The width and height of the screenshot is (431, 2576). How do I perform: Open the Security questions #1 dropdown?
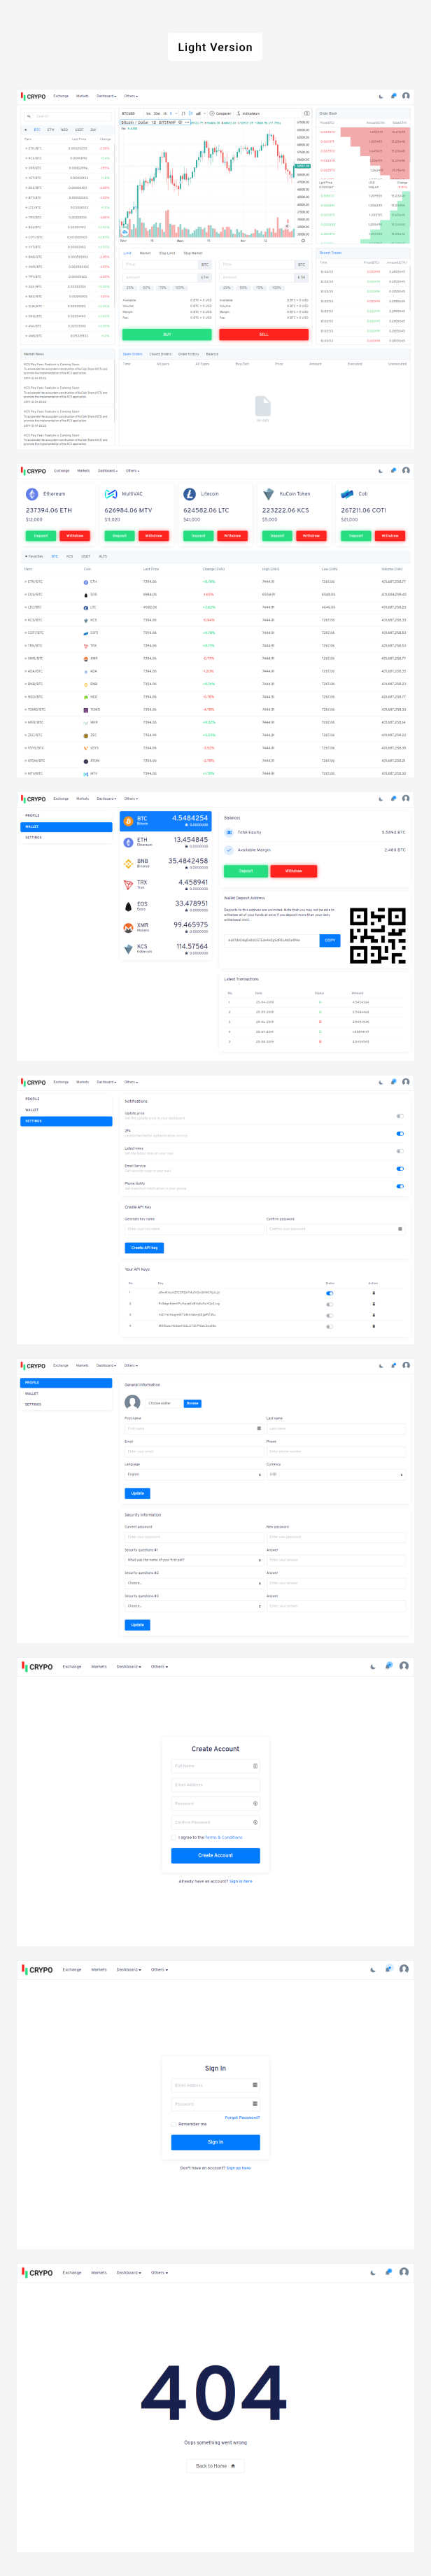pos(193,1560)
